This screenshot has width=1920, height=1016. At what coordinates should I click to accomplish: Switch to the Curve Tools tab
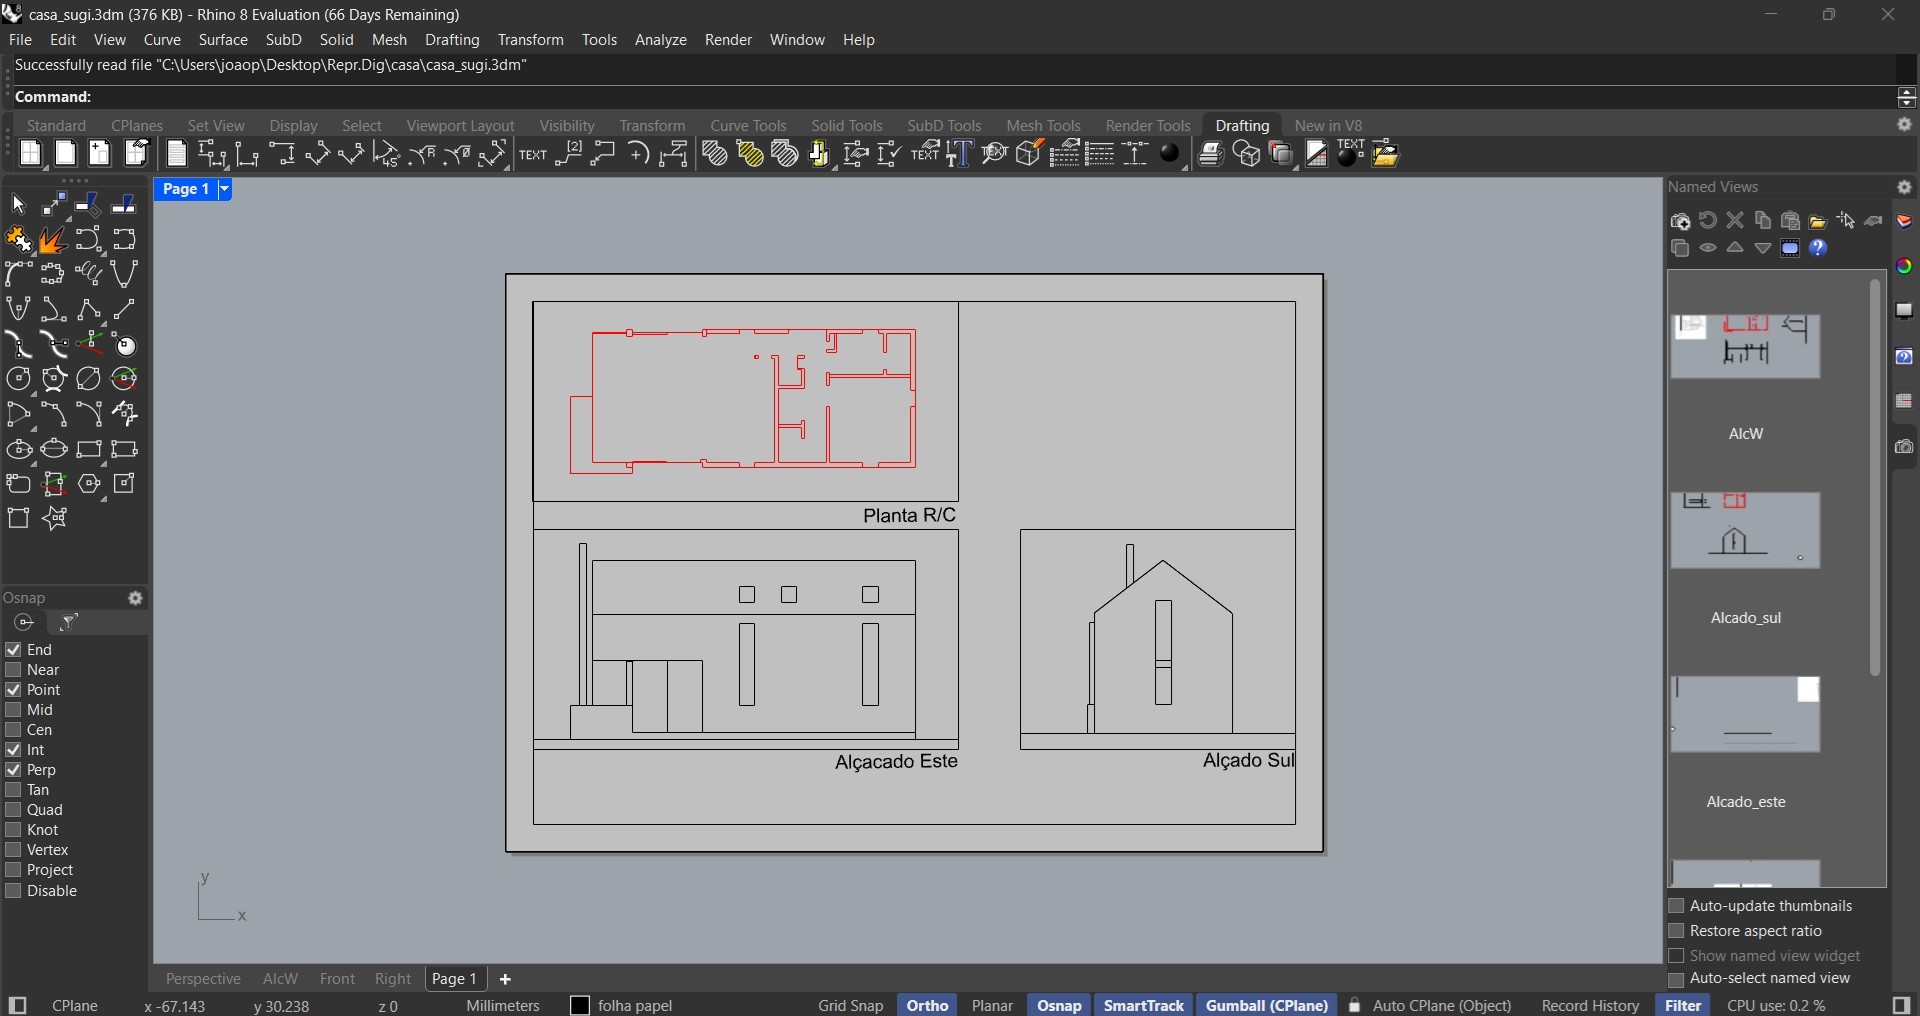point(748,126)
